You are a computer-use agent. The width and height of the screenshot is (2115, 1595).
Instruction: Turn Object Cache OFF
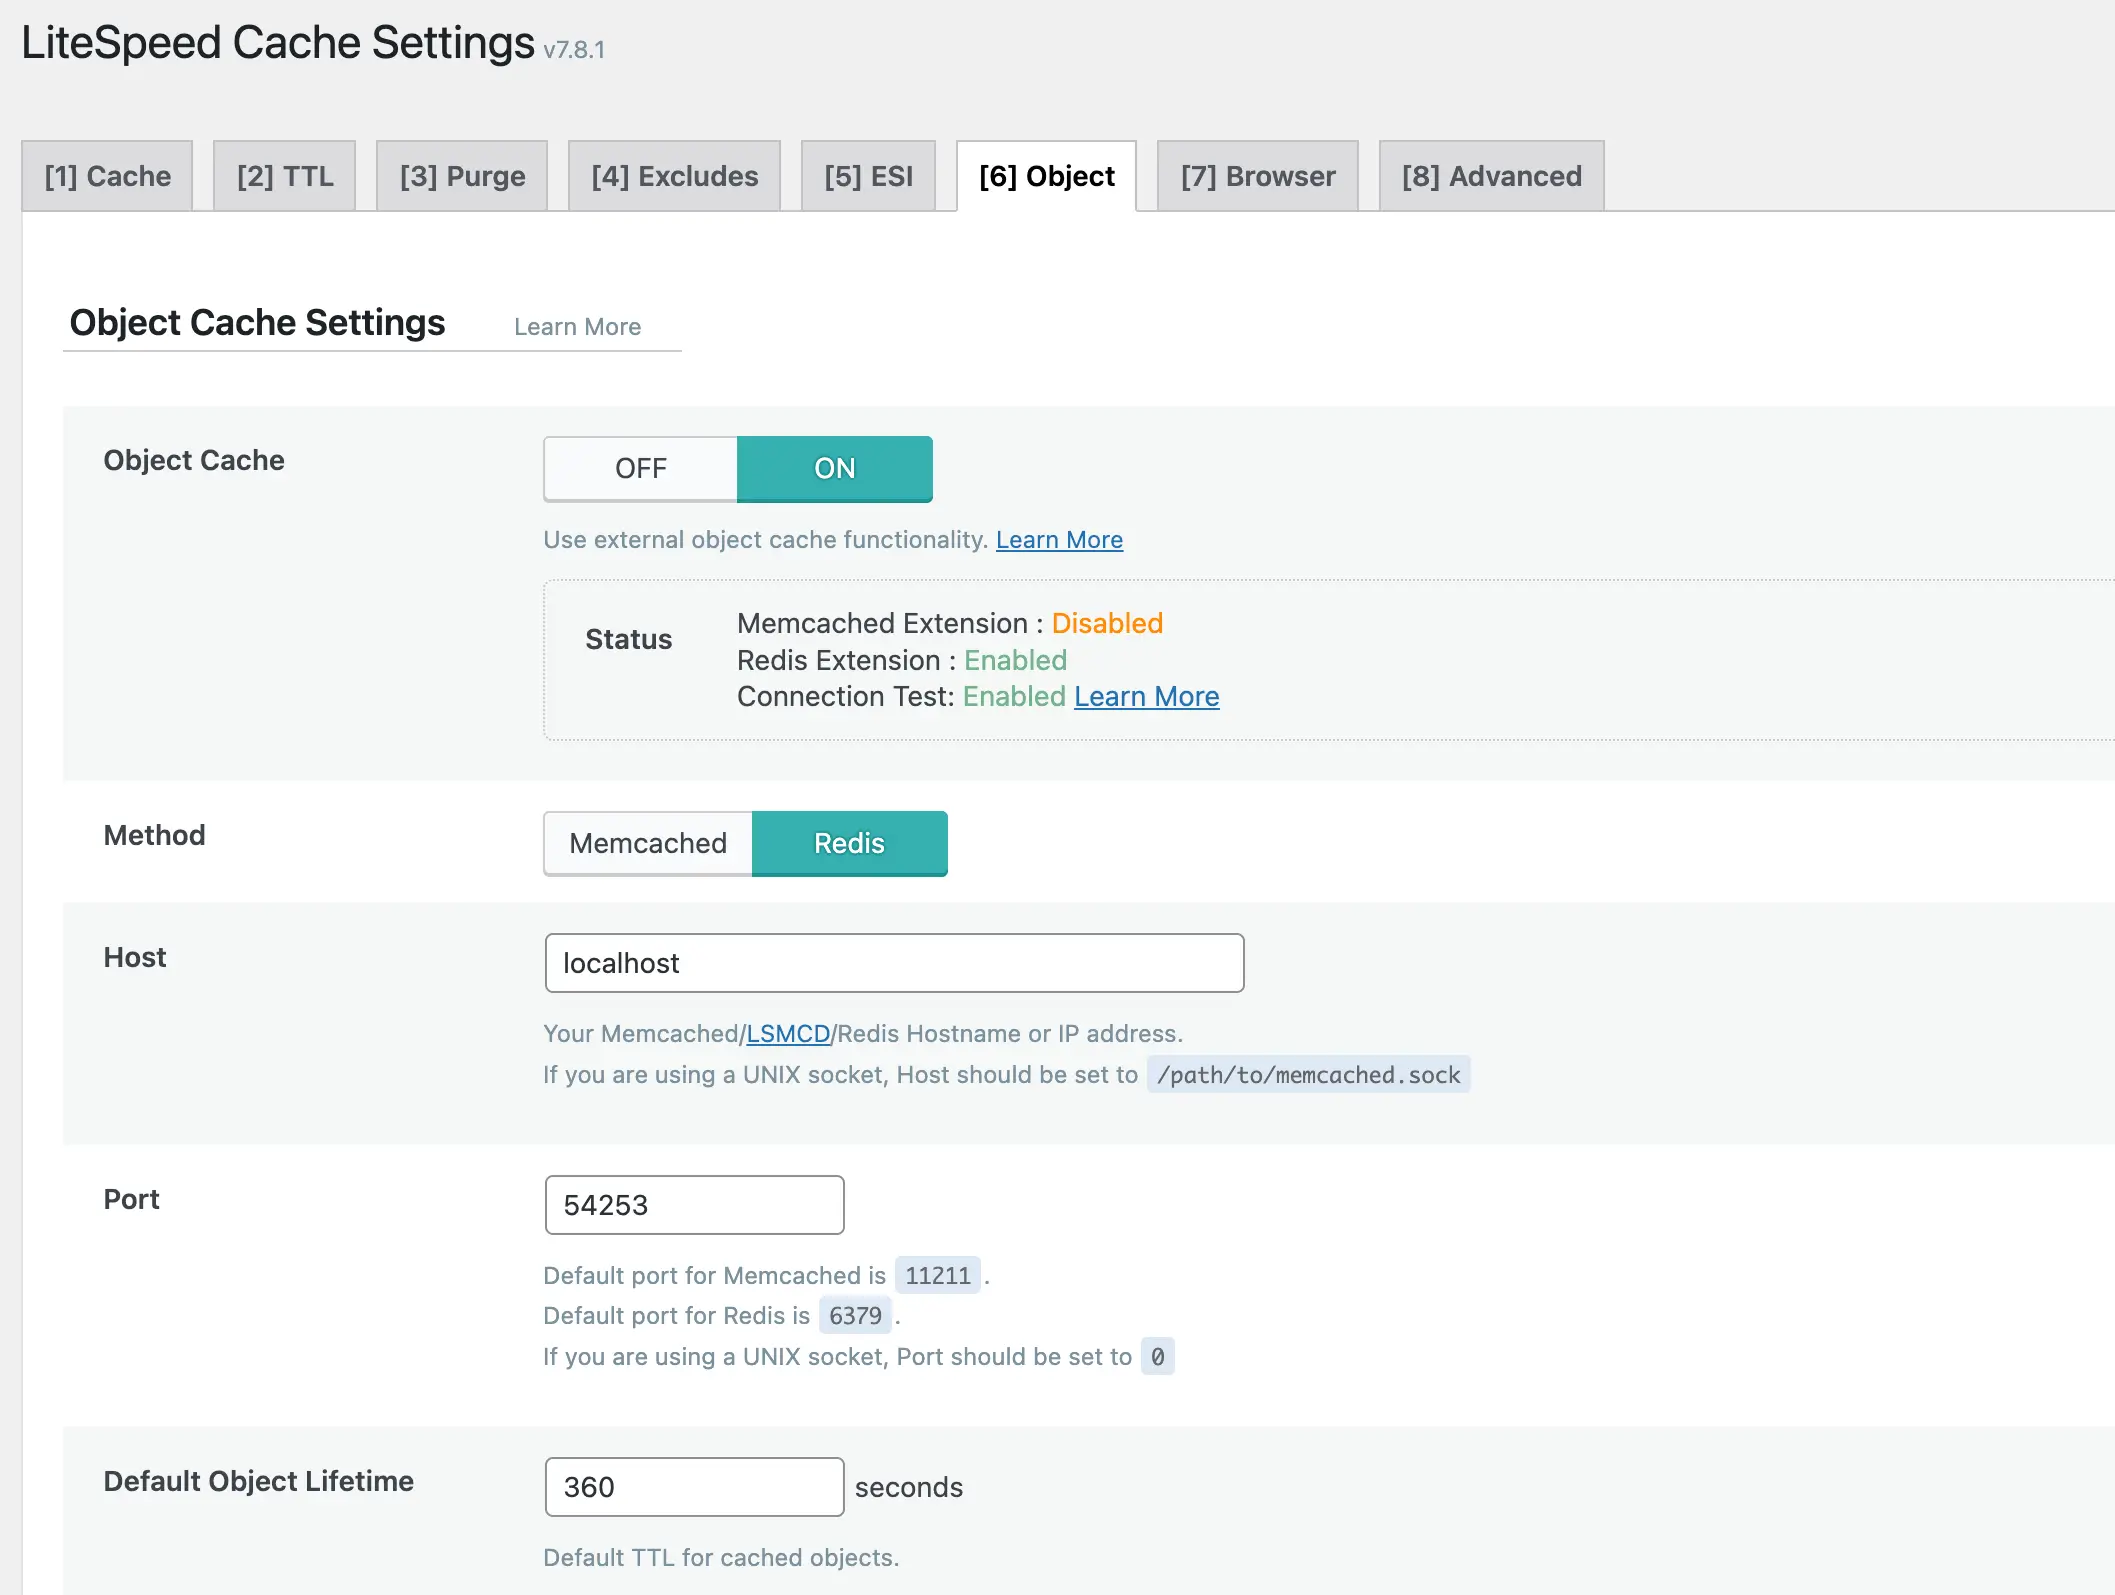click(641, 468)
